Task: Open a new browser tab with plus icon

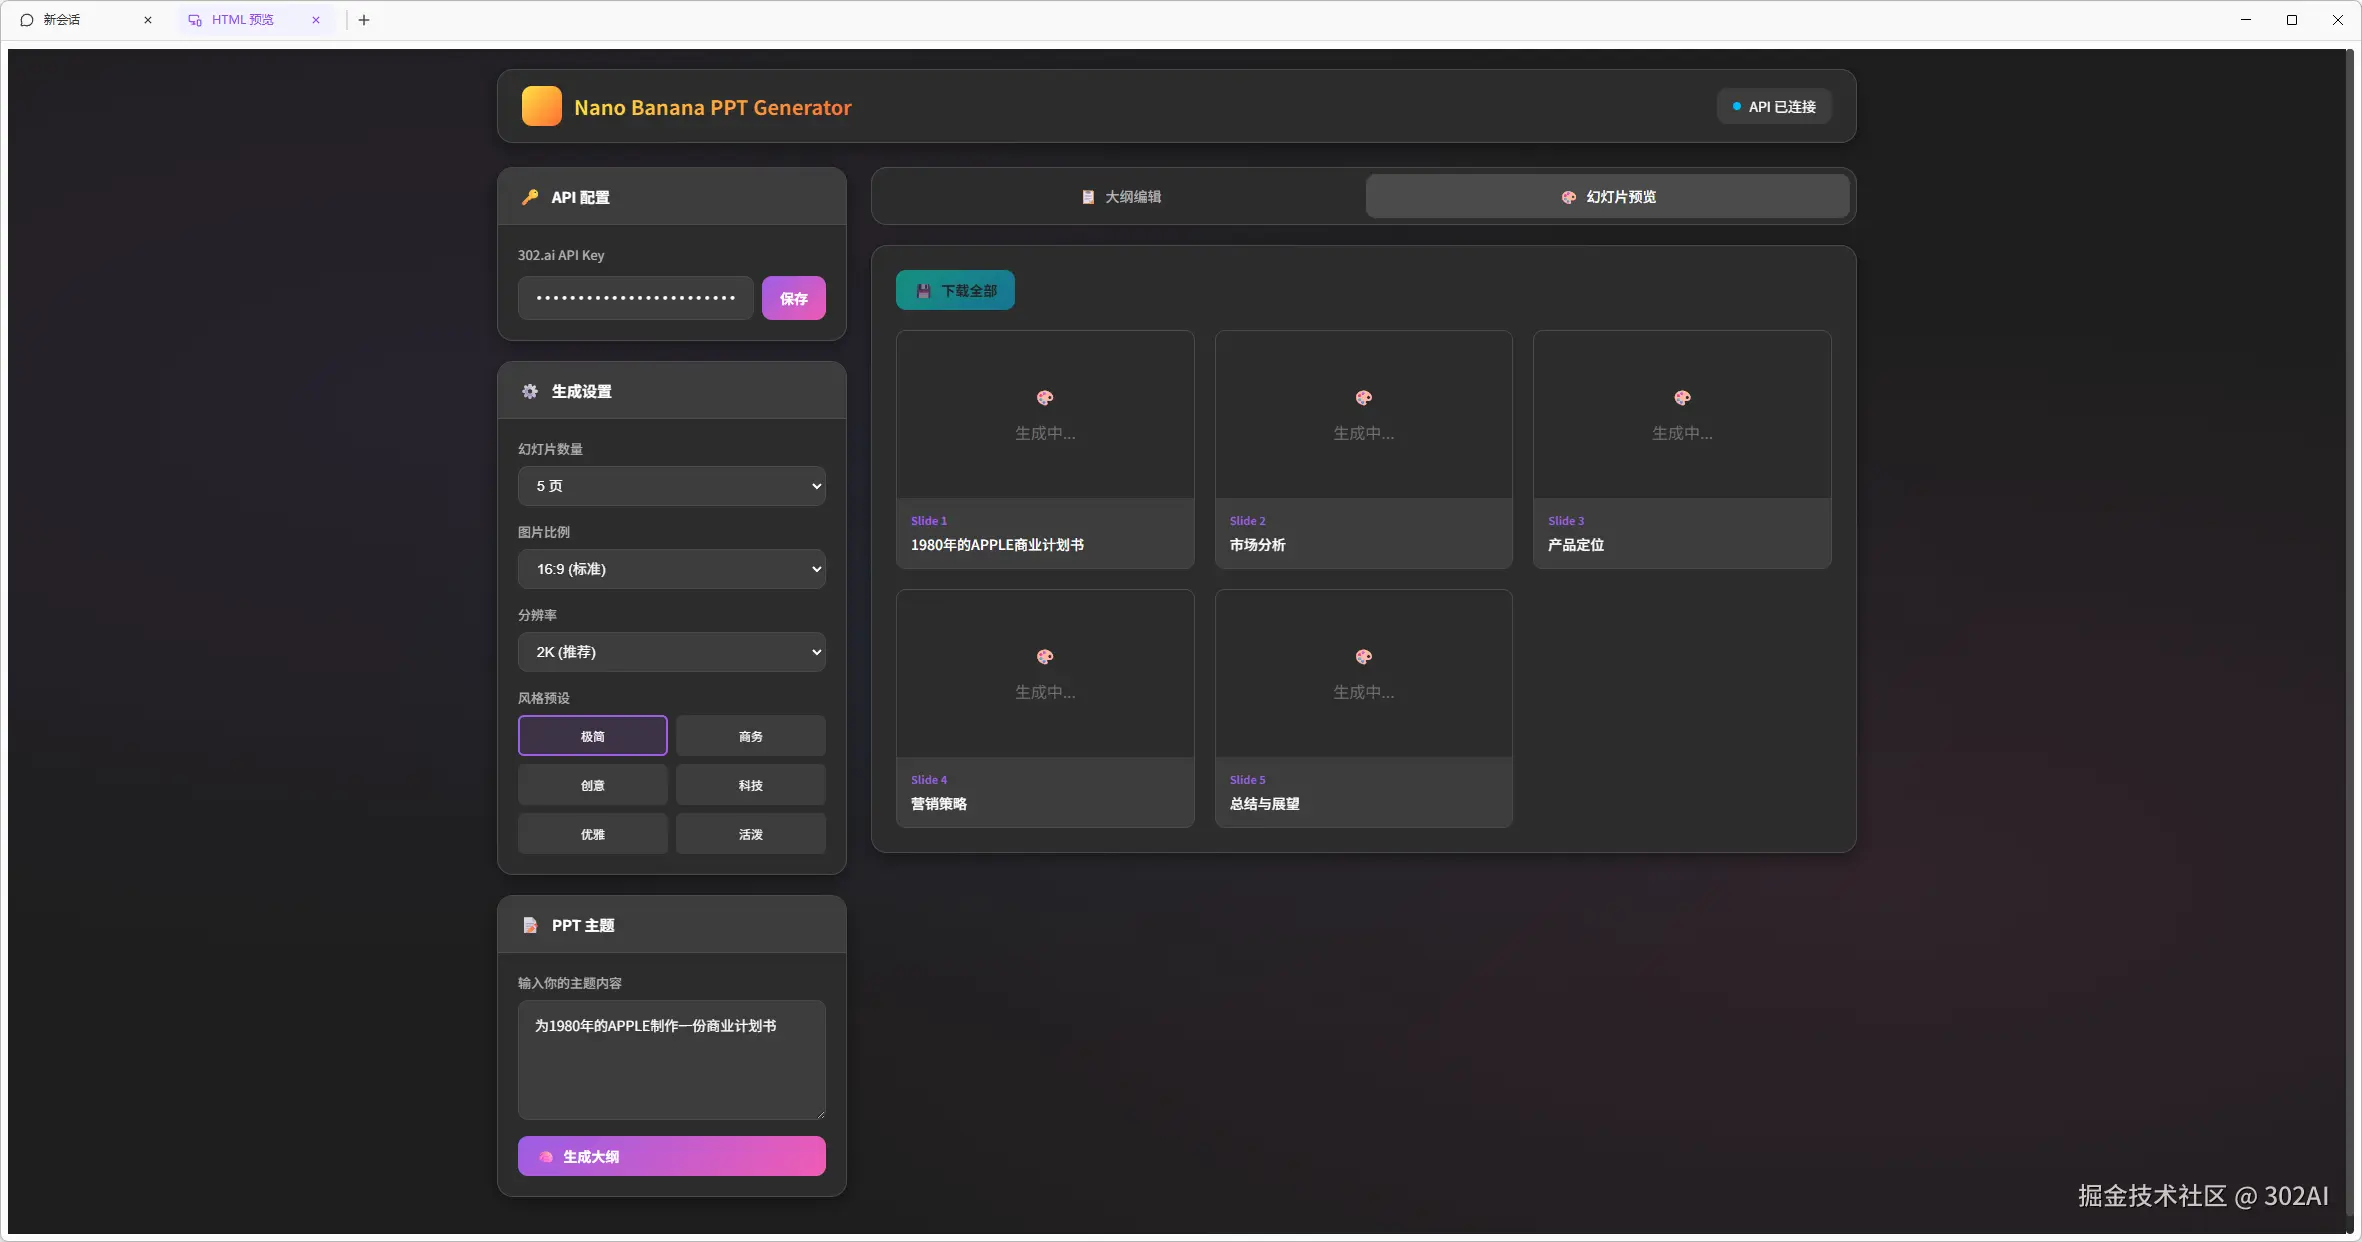Action: click(364, 20)
